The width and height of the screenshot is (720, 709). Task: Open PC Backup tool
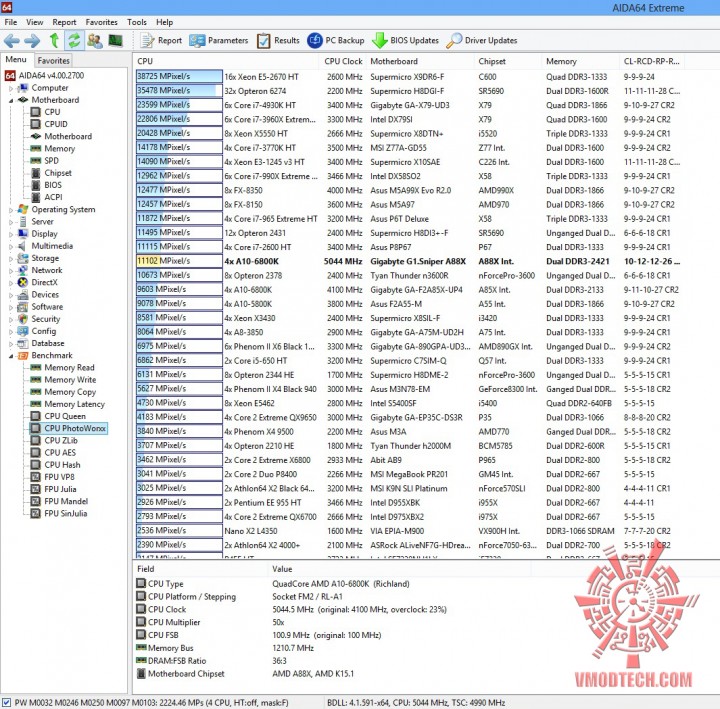(336, 41)
